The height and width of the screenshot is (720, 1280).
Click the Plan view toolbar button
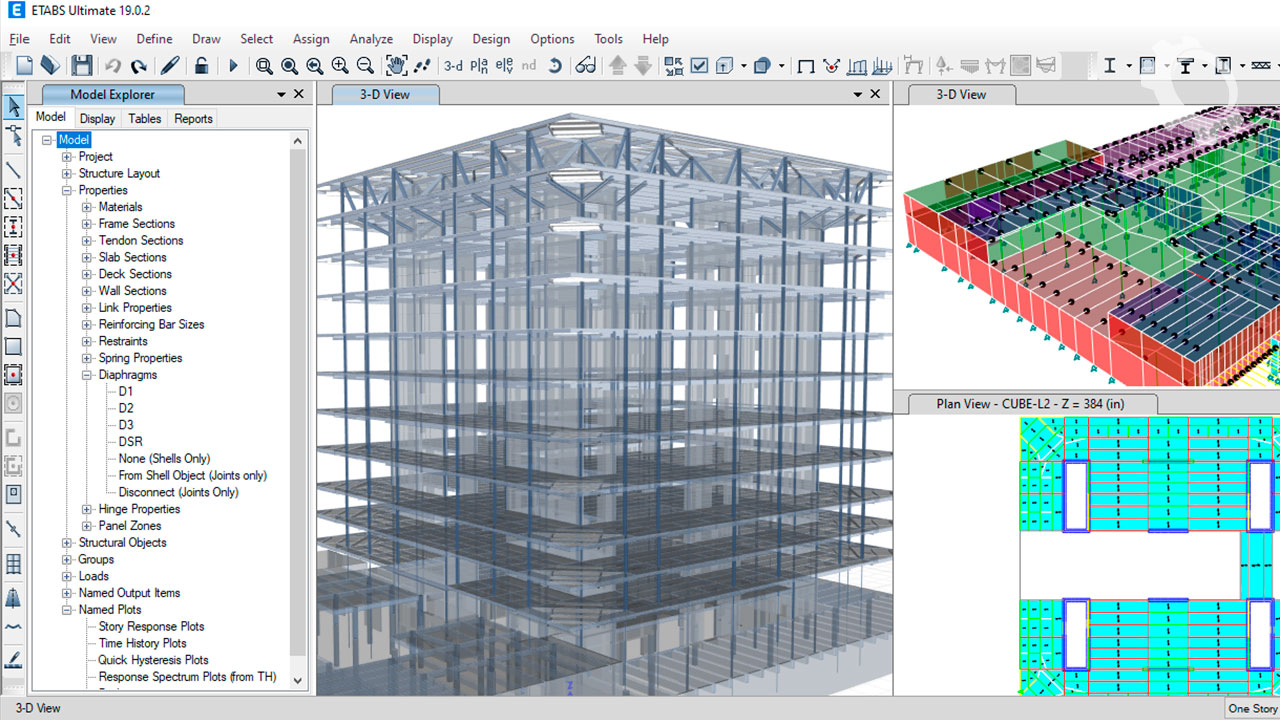479,66
